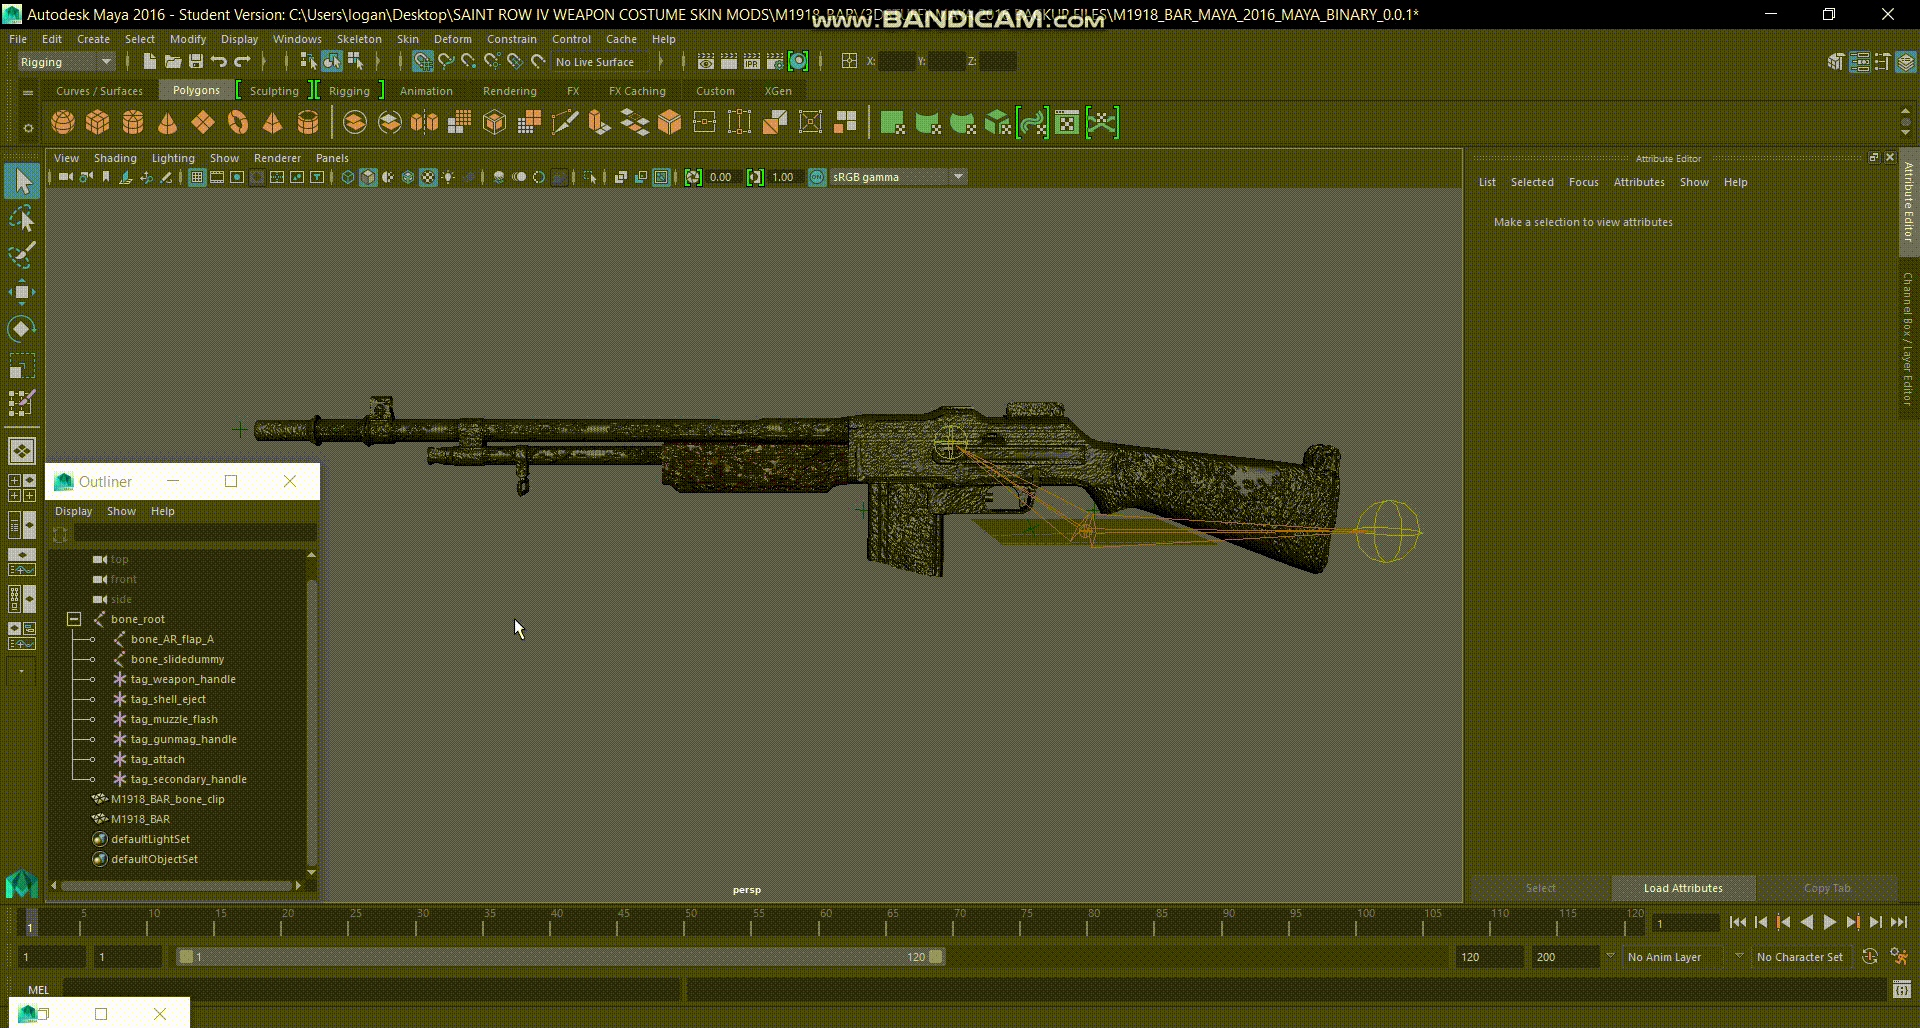Toggle textured display in viewport
The width and height of the screenshot is (1920, 1028).
[x=428, y=177]
